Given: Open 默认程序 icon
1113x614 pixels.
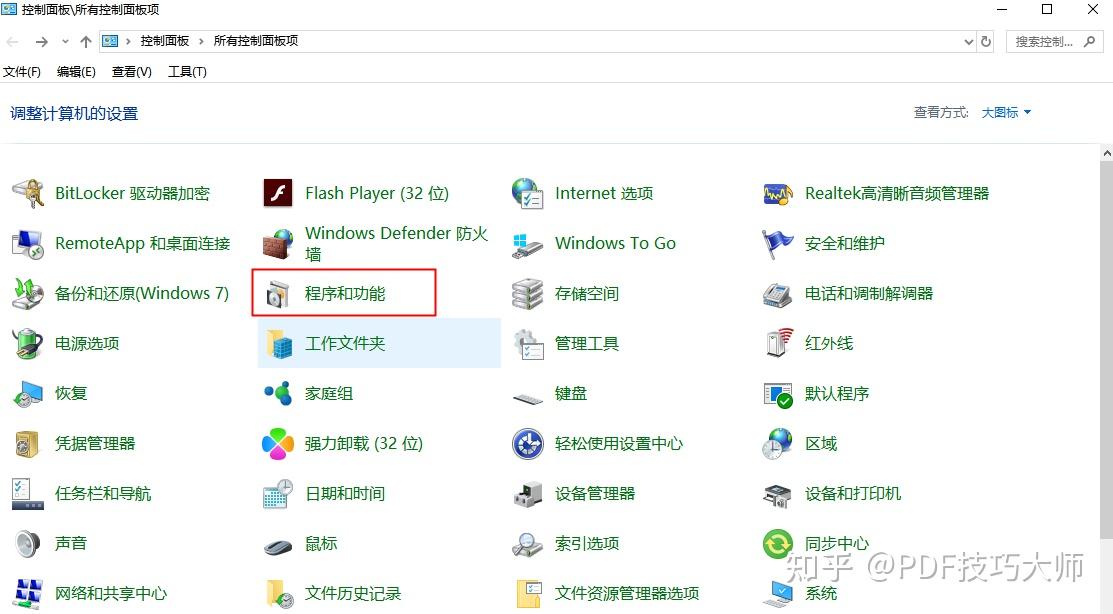Looking at the screenshot, I should (x=778, y=394).
